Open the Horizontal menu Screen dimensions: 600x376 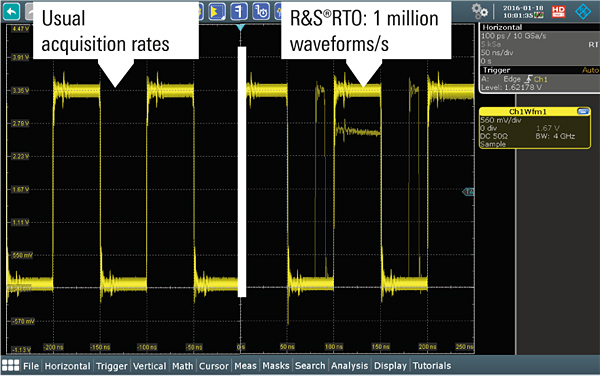(67, 366)
